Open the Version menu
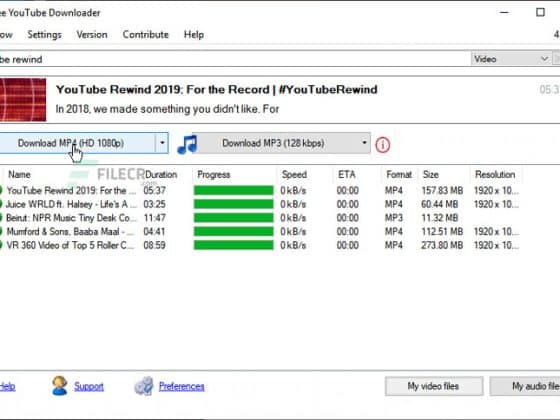Screen dimensions: 560x420 tap(92, 35)
